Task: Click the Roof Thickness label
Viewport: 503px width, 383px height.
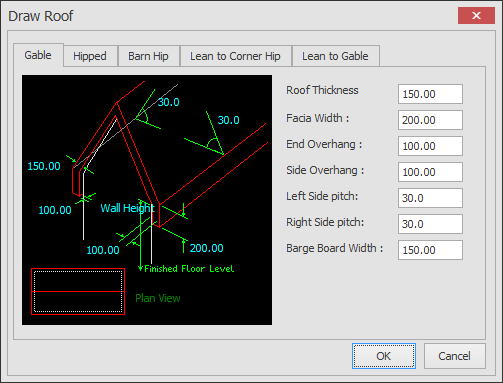Action: [322, 90]
